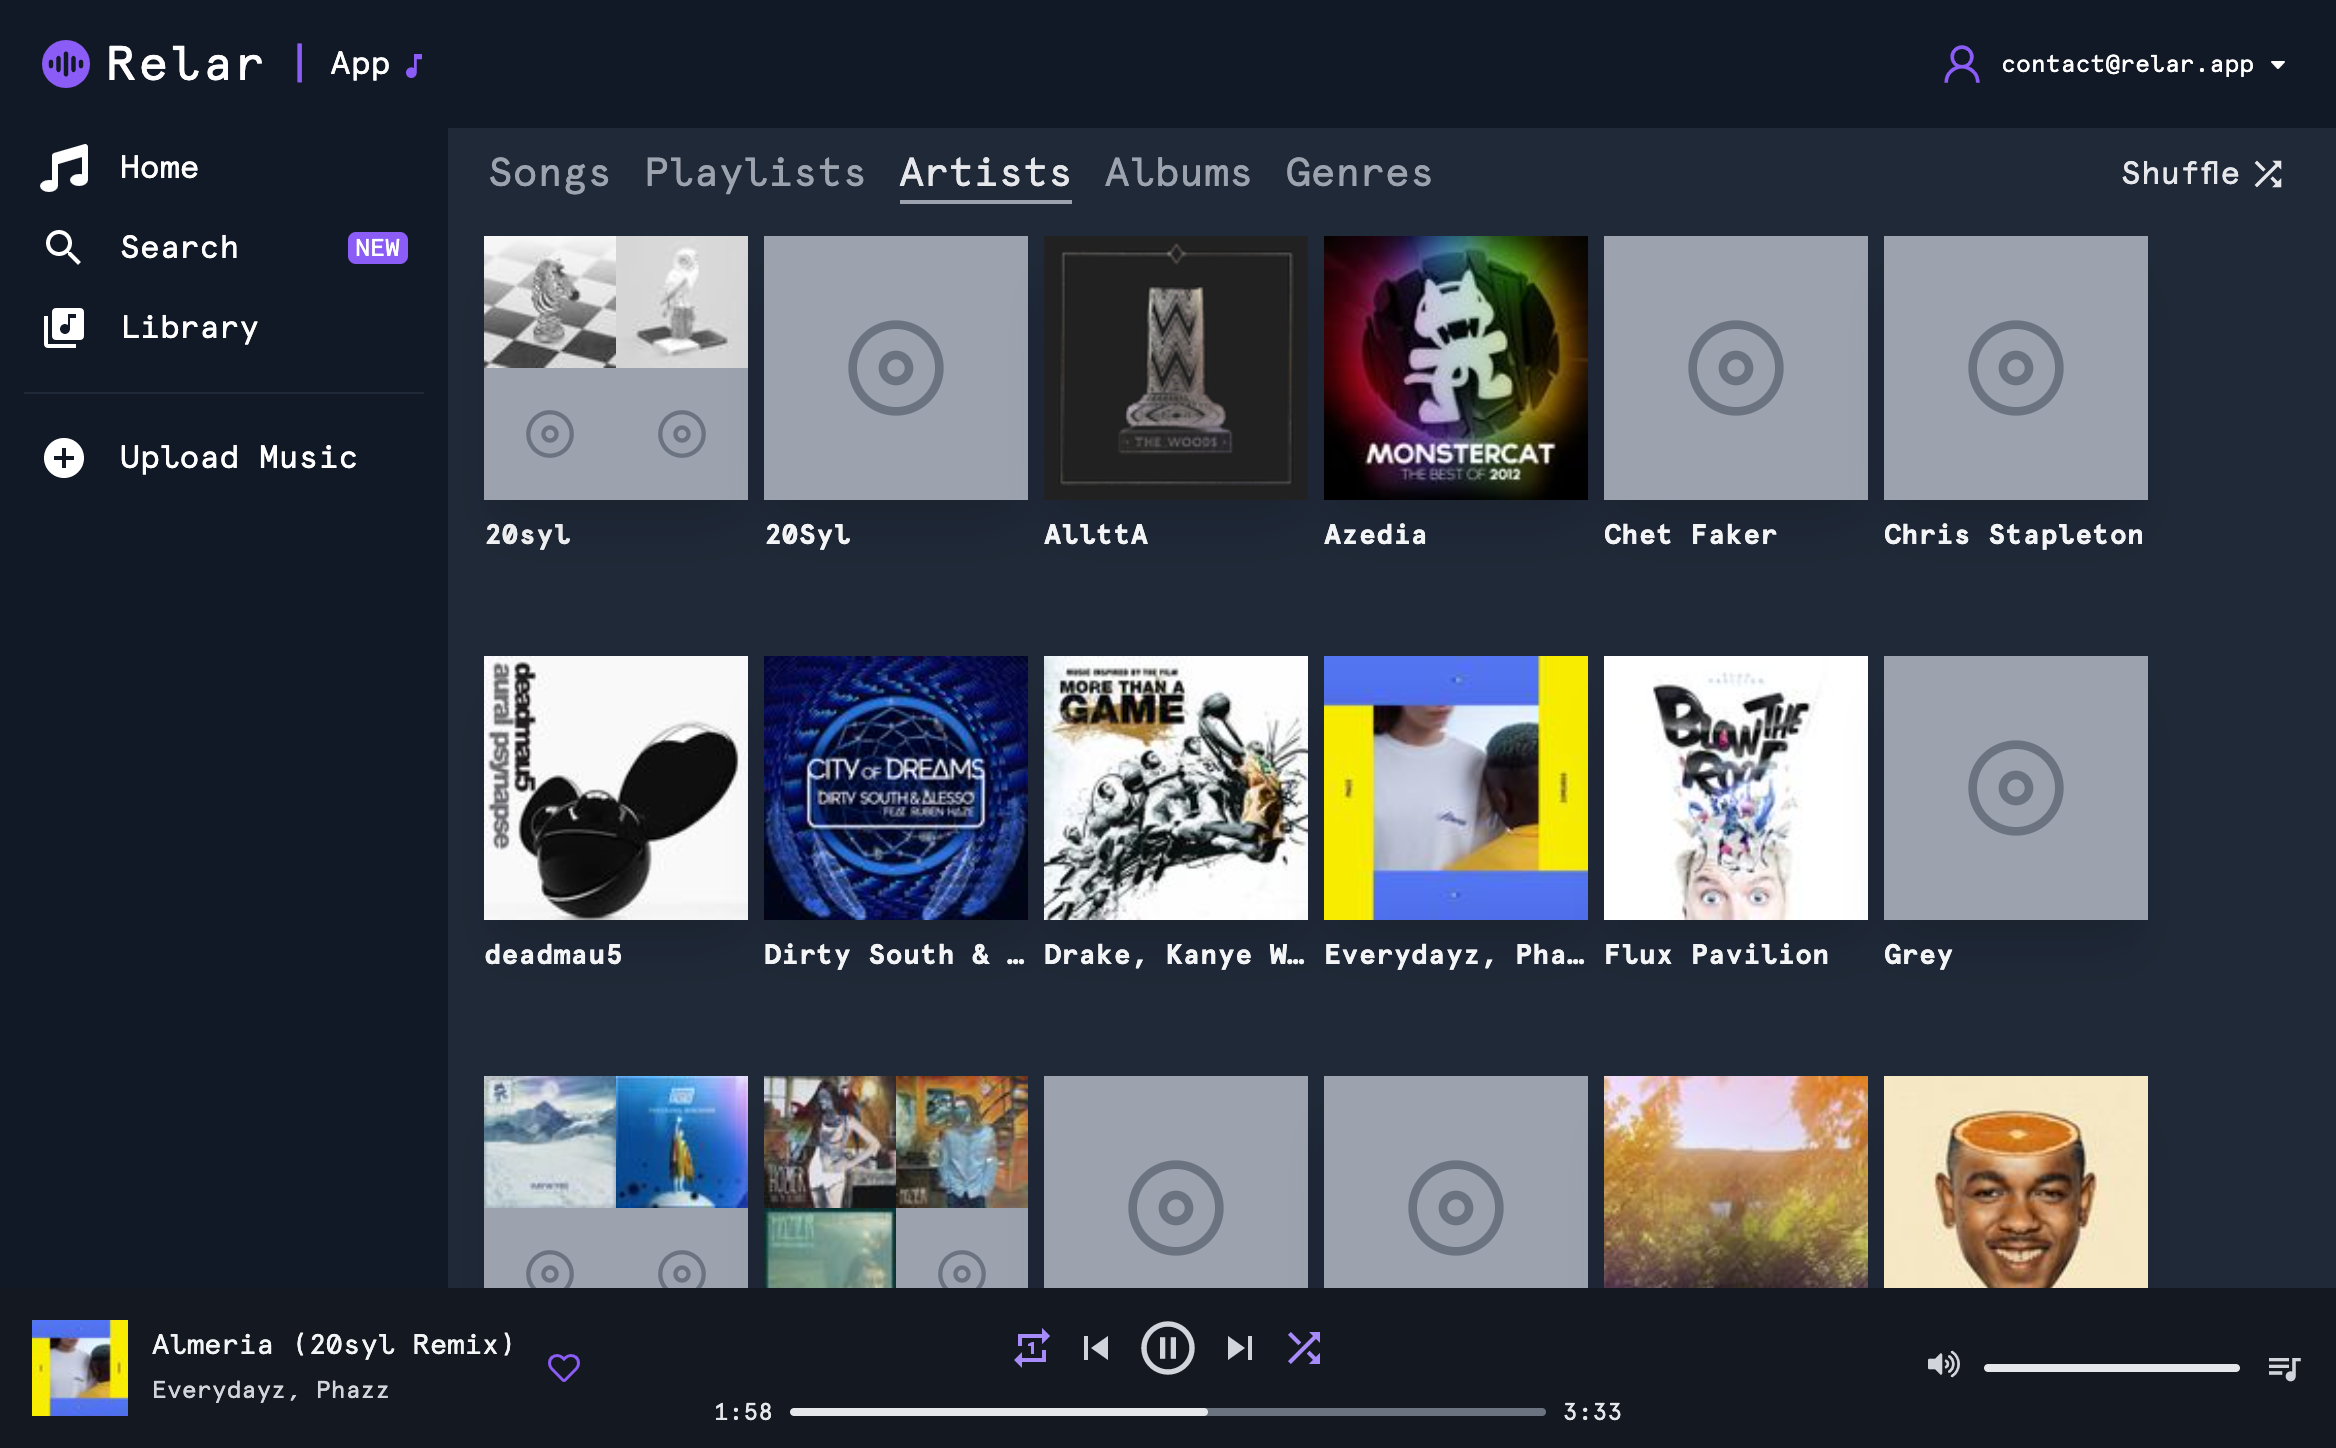Click the Library collection icon

[64, 327]
